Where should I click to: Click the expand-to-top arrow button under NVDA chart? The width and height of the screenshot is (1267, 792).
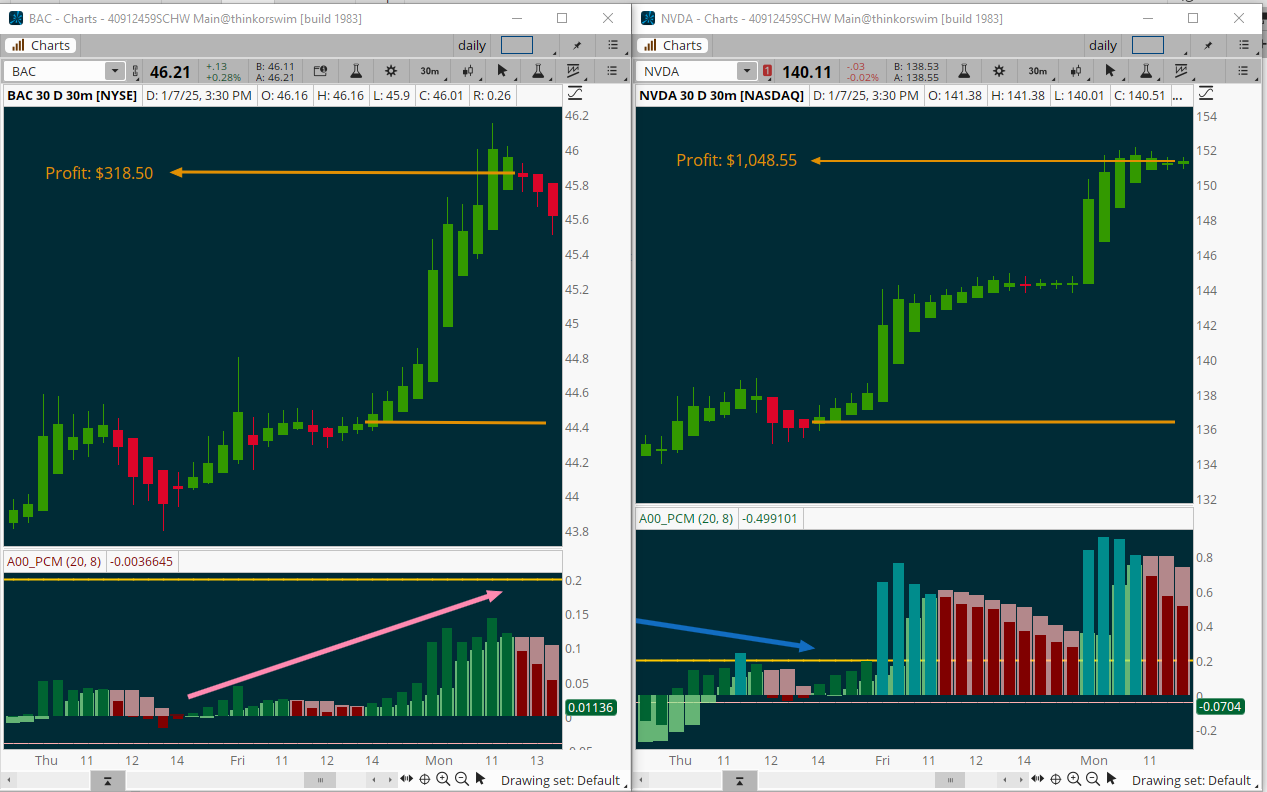pos(739,780)
